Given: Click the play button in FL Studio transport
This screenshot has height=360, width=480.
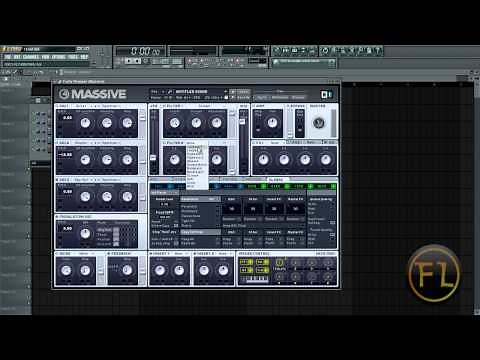Looking at the screenshot, I should (x=129, y=61).
